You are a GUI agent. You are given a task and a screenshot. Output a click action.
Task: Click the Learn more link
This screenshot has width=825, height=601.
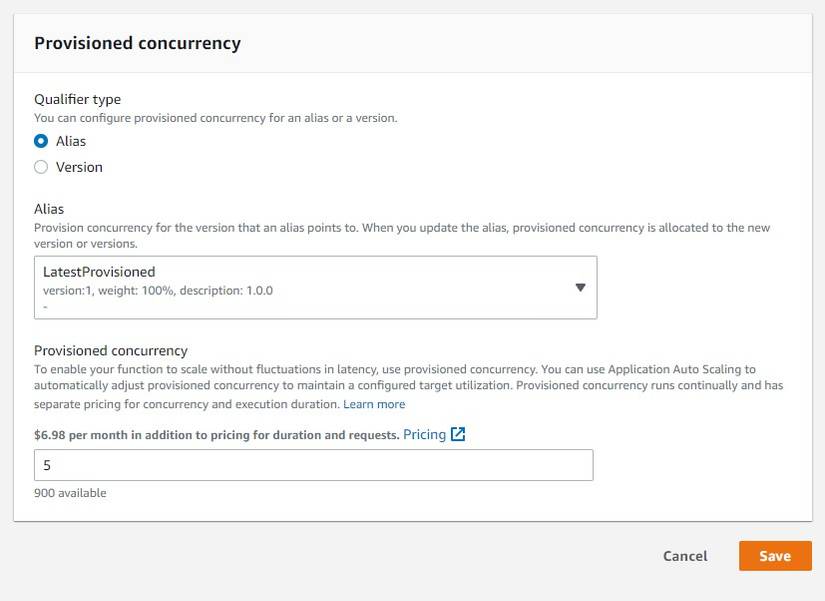[374, 403]
